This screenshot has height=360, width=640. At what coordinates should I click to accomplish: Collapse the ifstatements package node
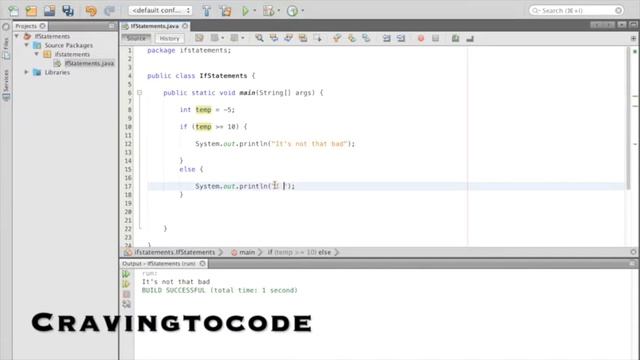37,54
